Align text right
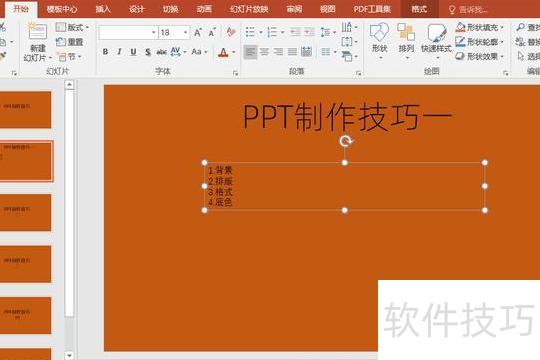The height and width of the screenshot is (360, 540). (x=278, y=52)
